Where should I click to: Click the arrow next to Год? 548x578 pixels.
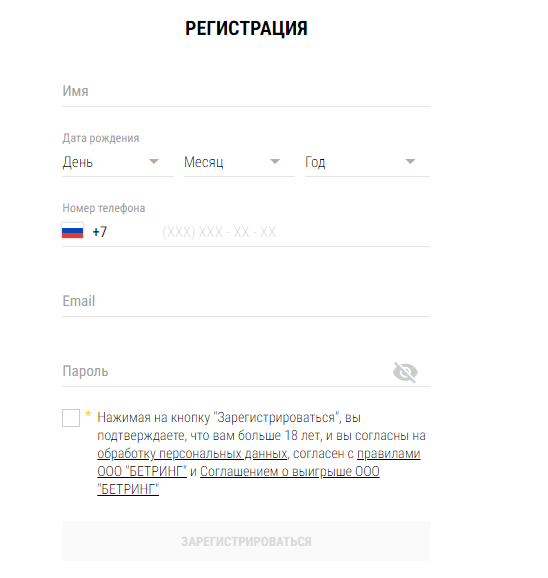[x=410, y=161]
